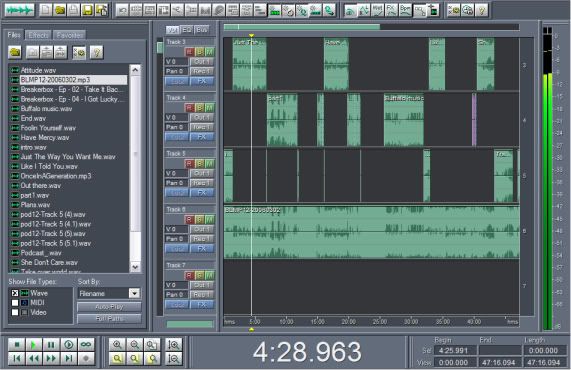Viewport: 571px width, 370px height.
Task: Mute Track 3 with the M button
Action: click(209, 52)
